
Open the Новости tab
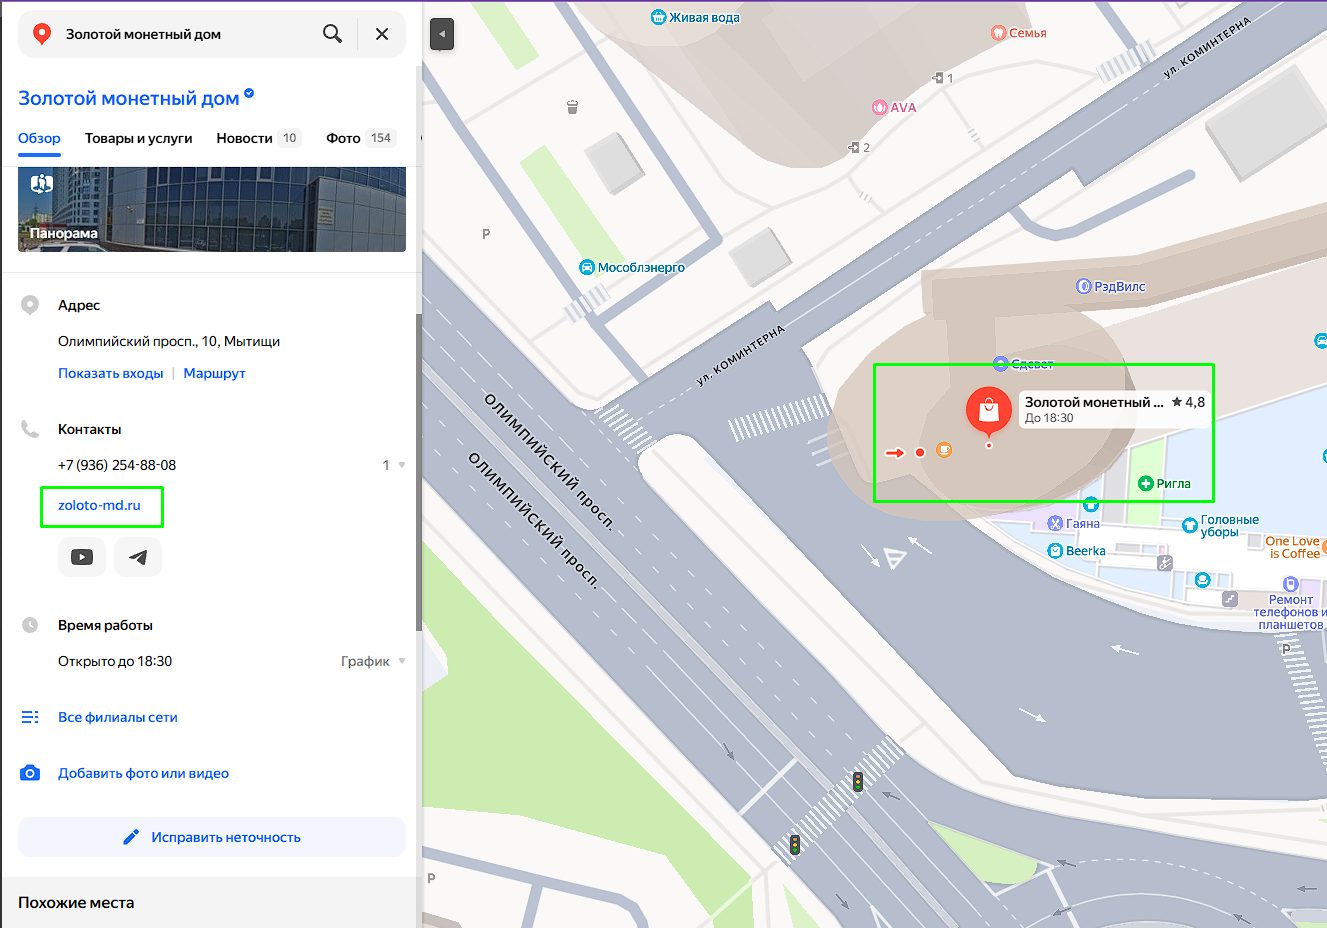pos(258,138)
